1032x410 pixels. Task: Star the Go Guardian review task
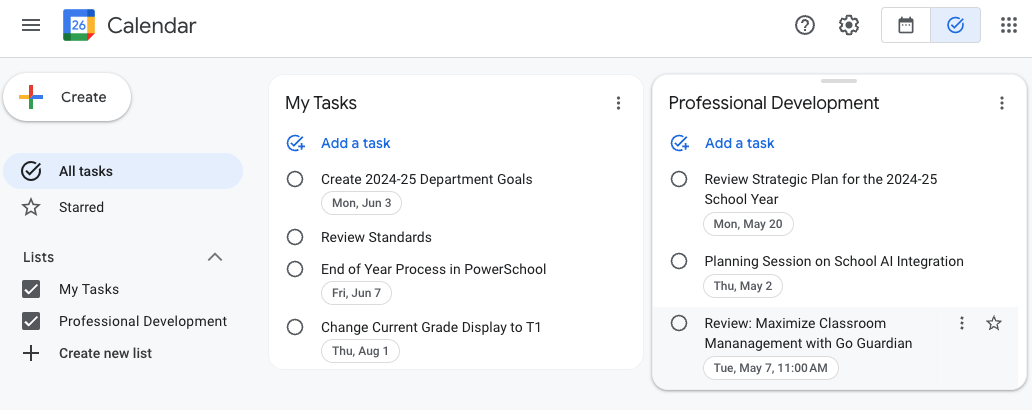pos(993,323)
